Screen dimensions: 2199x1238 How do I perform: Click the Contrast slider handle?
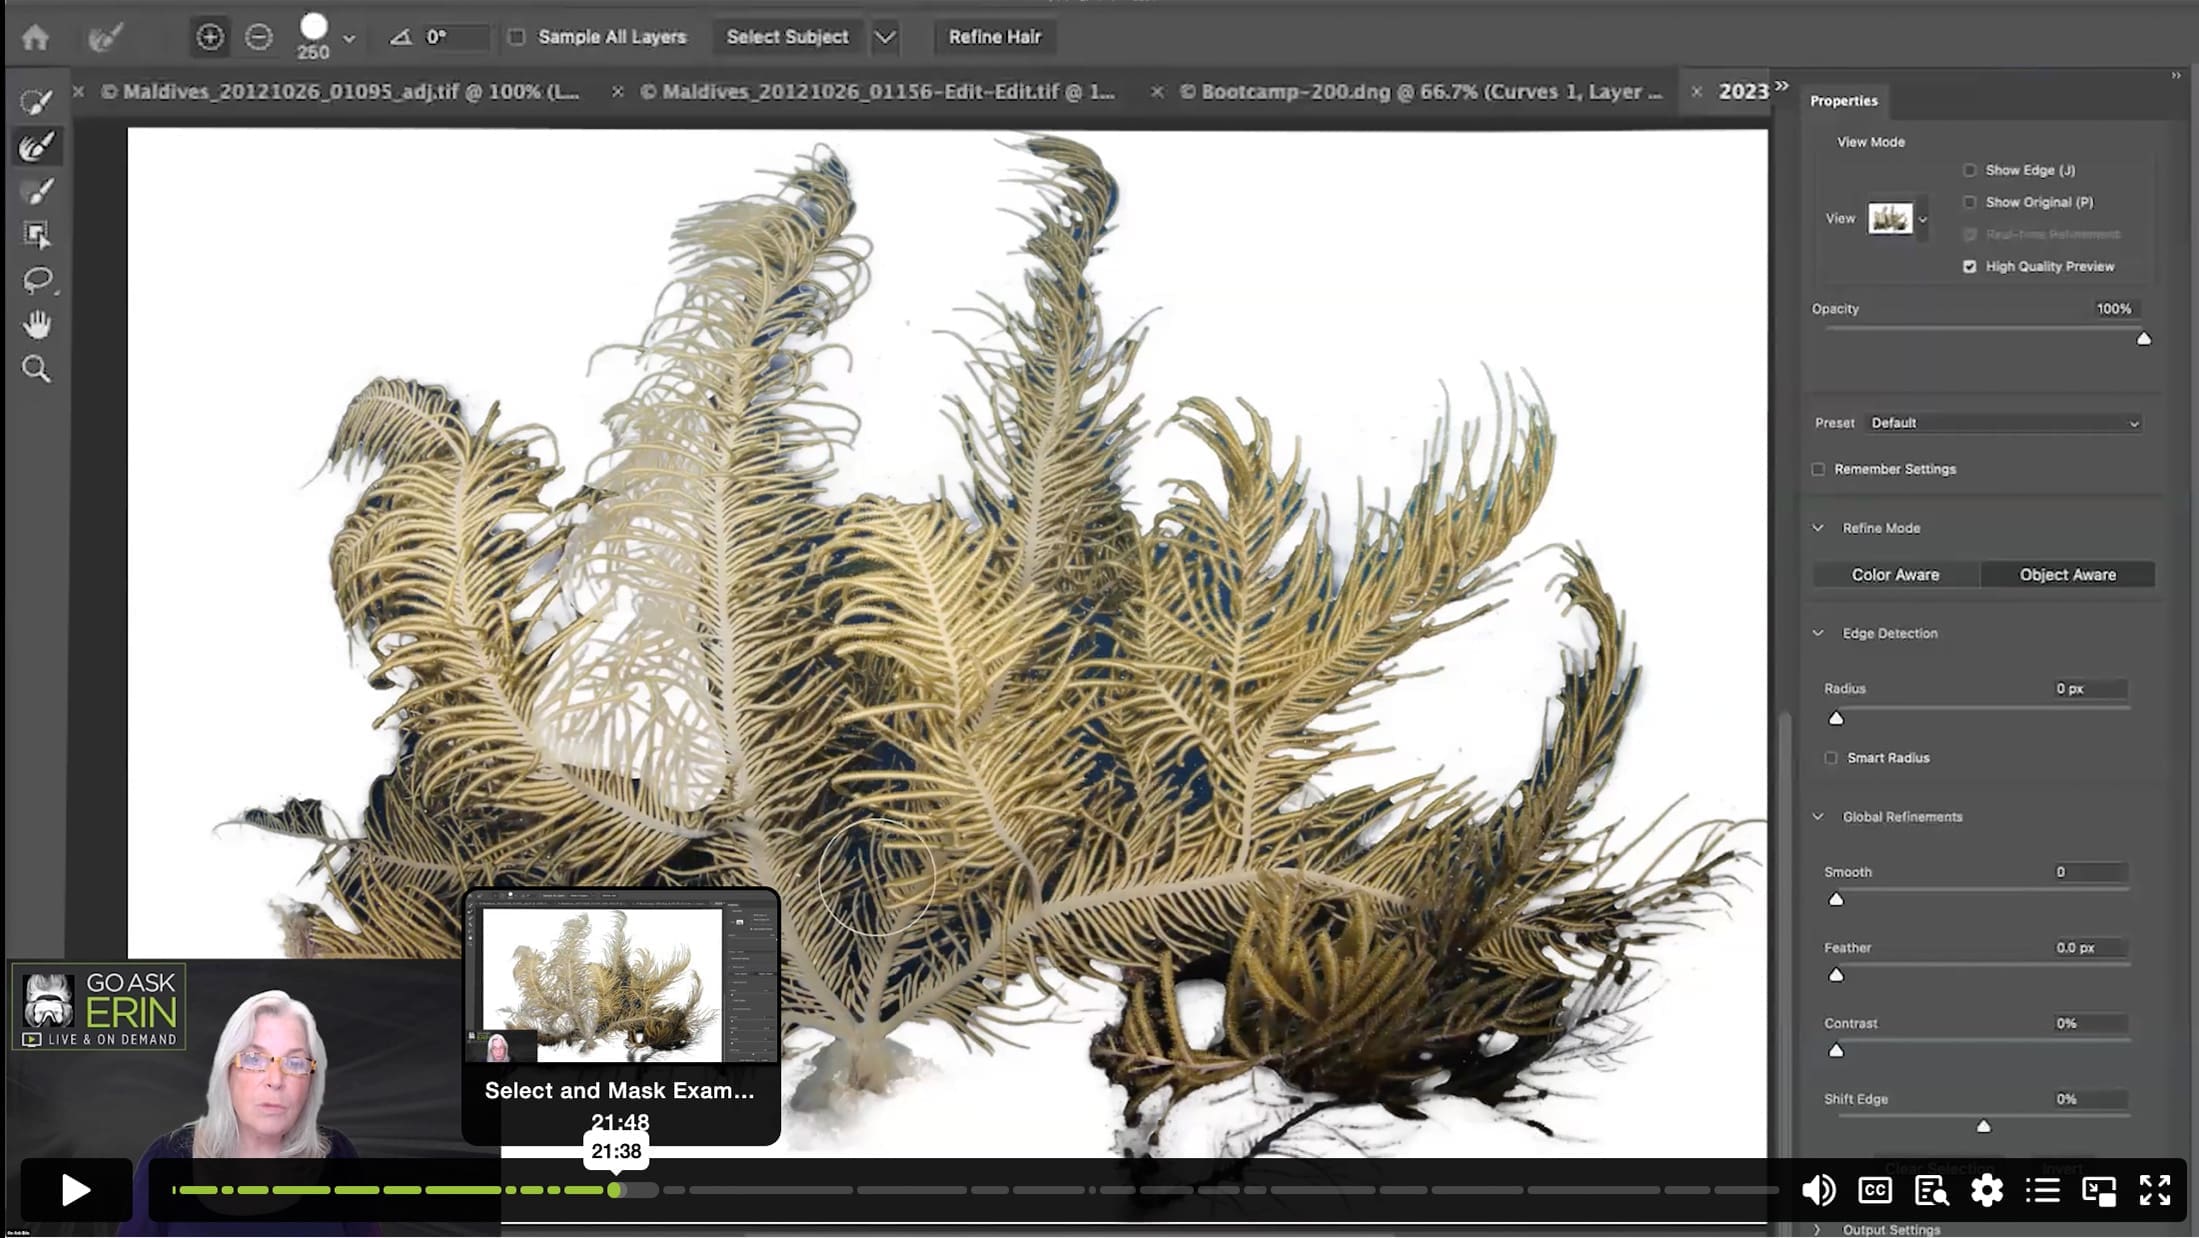tap(1836, 1051)
